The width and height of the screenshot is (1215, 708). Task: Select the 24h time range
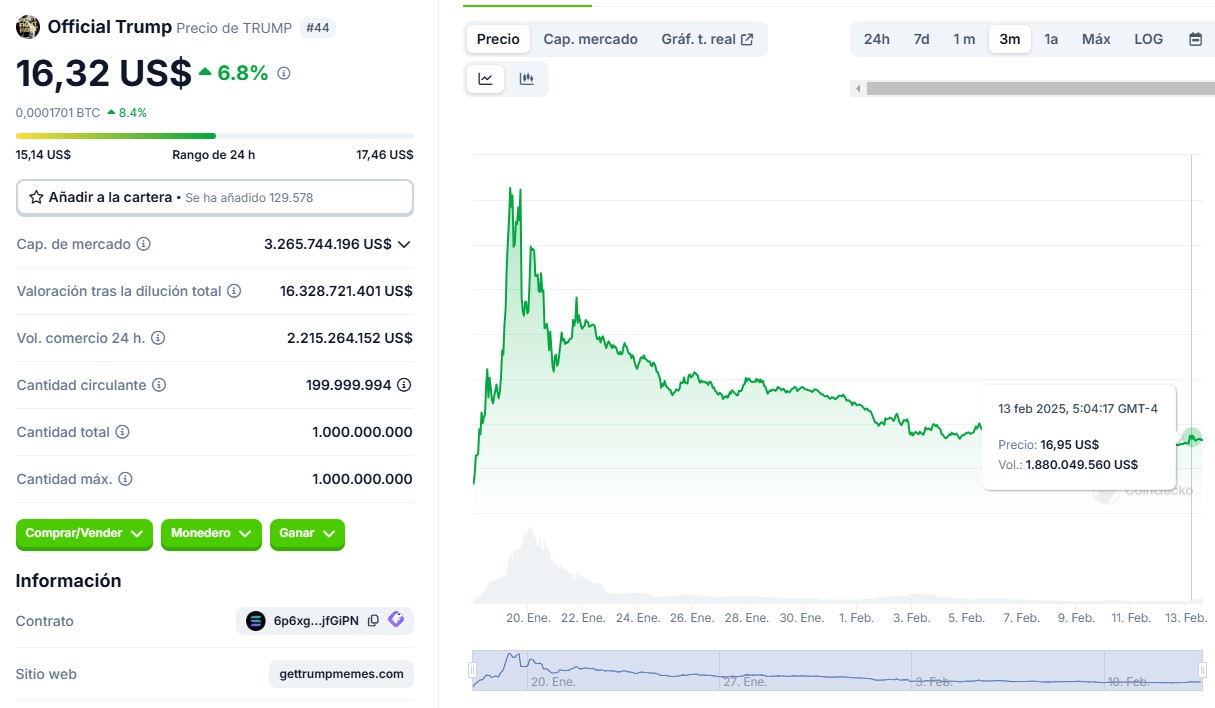coord(876,39)
